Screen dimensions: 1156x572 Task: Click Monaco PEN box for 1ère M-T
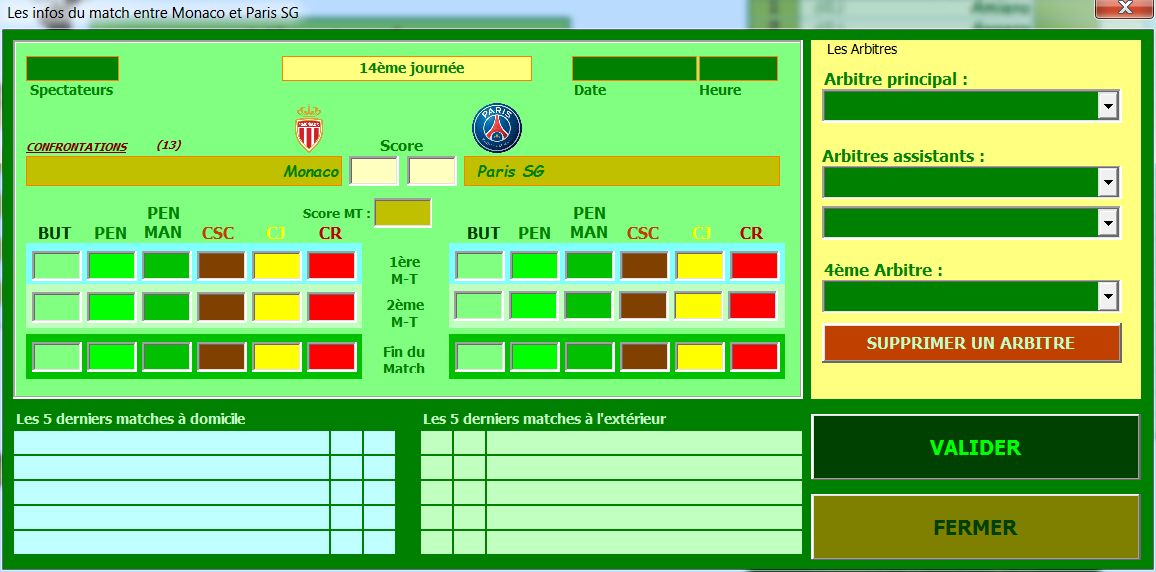pos(112,265)
